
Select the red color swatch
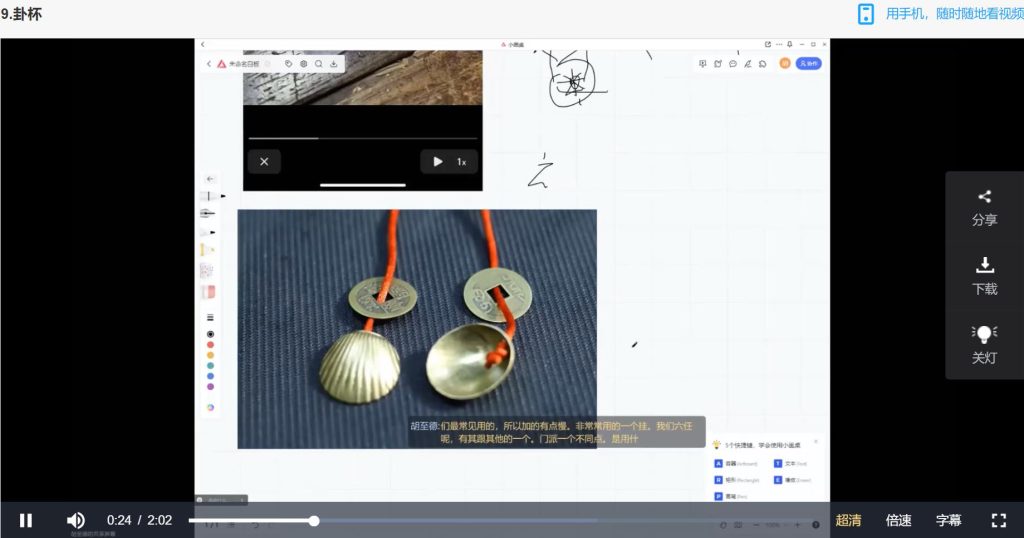(210, 345)
